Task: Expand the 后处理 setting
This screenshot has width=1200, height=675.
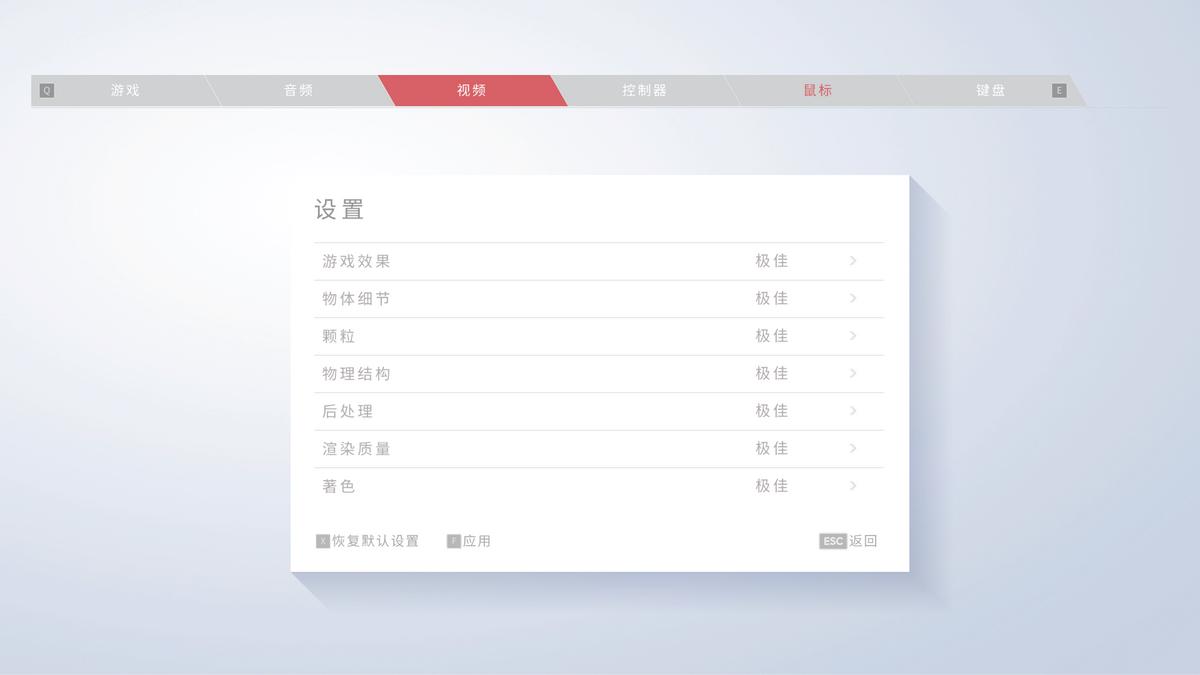Action: click(853, 411)
